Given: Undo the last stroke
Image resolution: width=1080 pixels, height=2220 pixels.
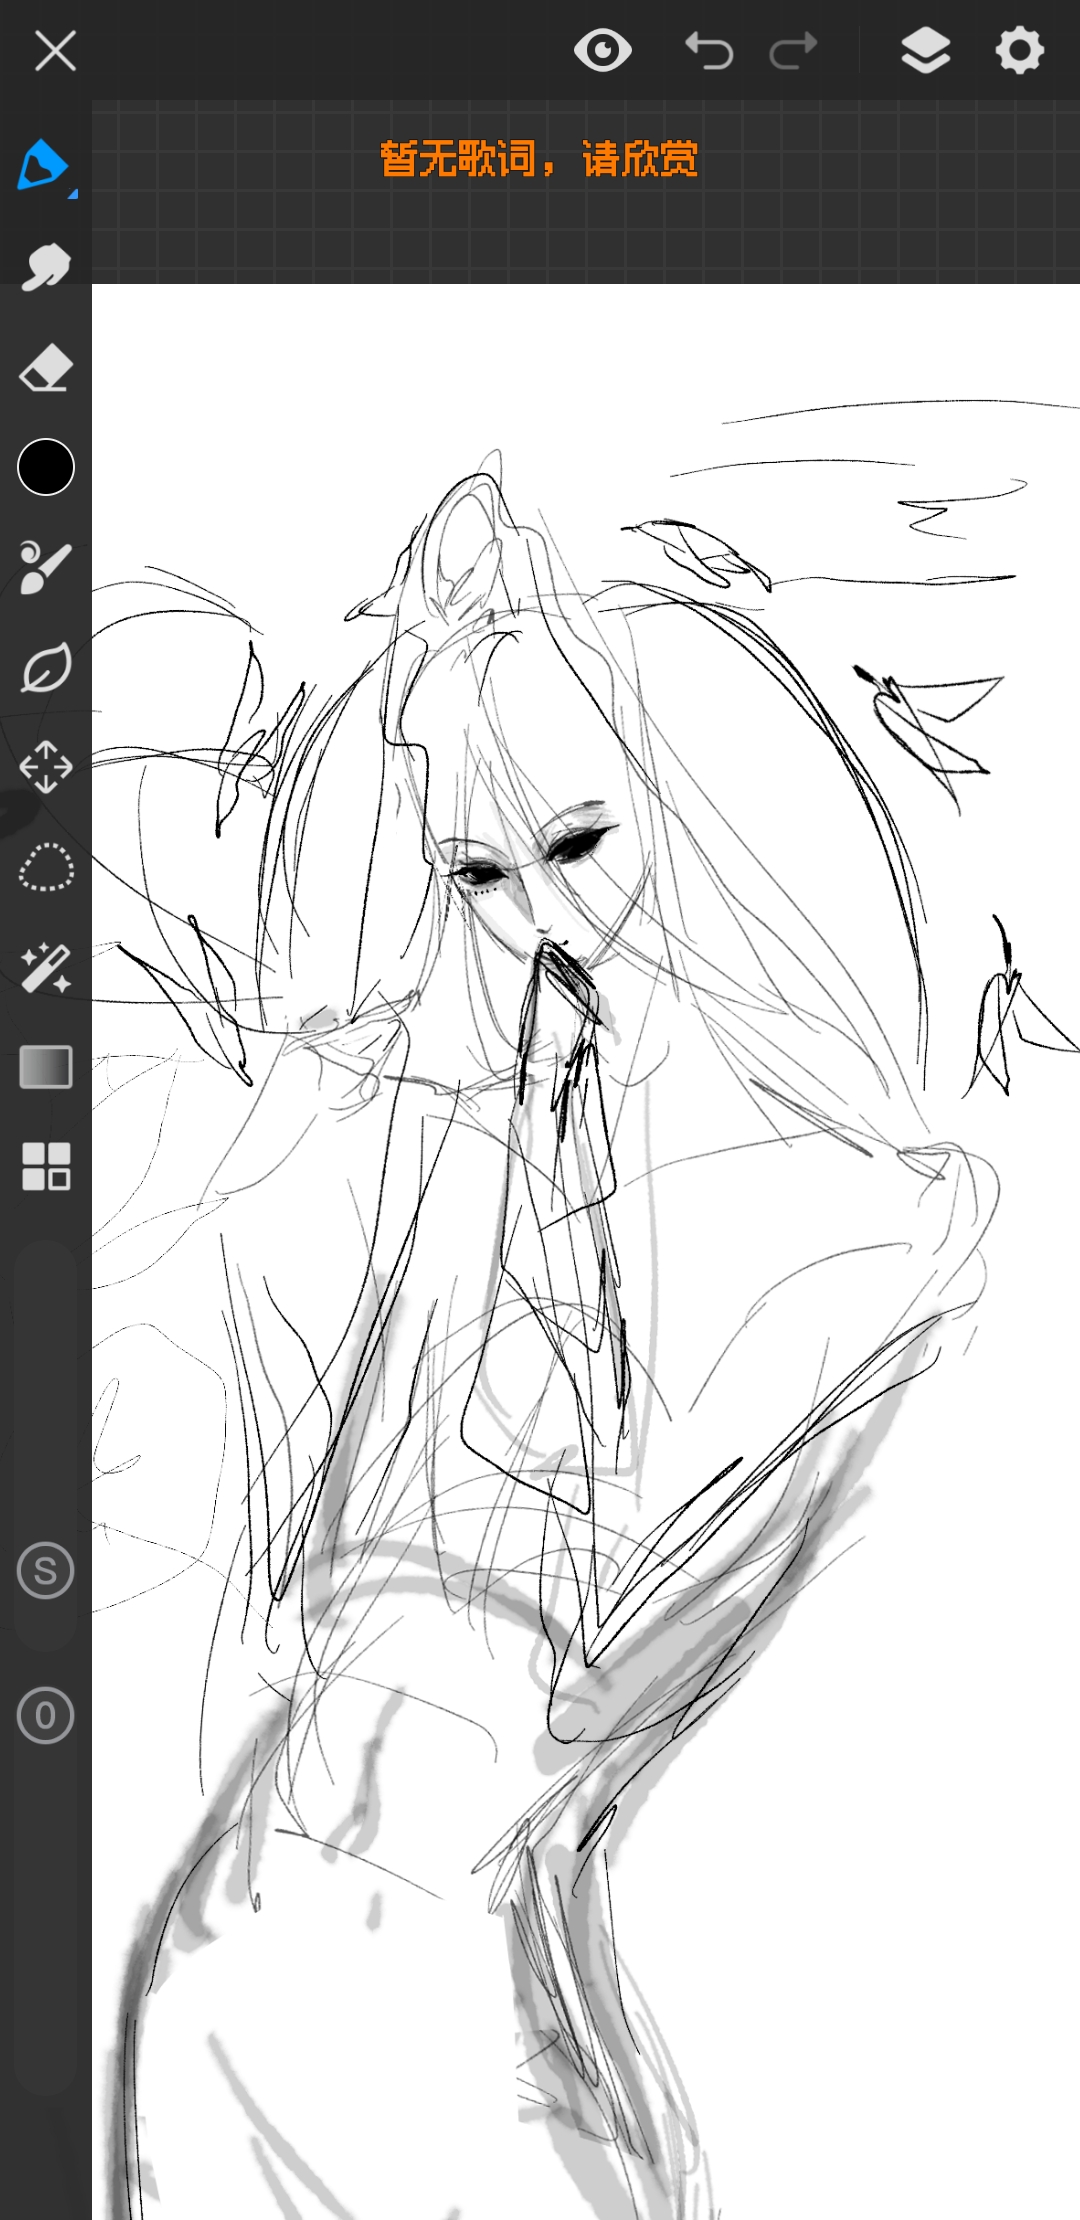Looking at the screenshot, I should pos(709,50).
